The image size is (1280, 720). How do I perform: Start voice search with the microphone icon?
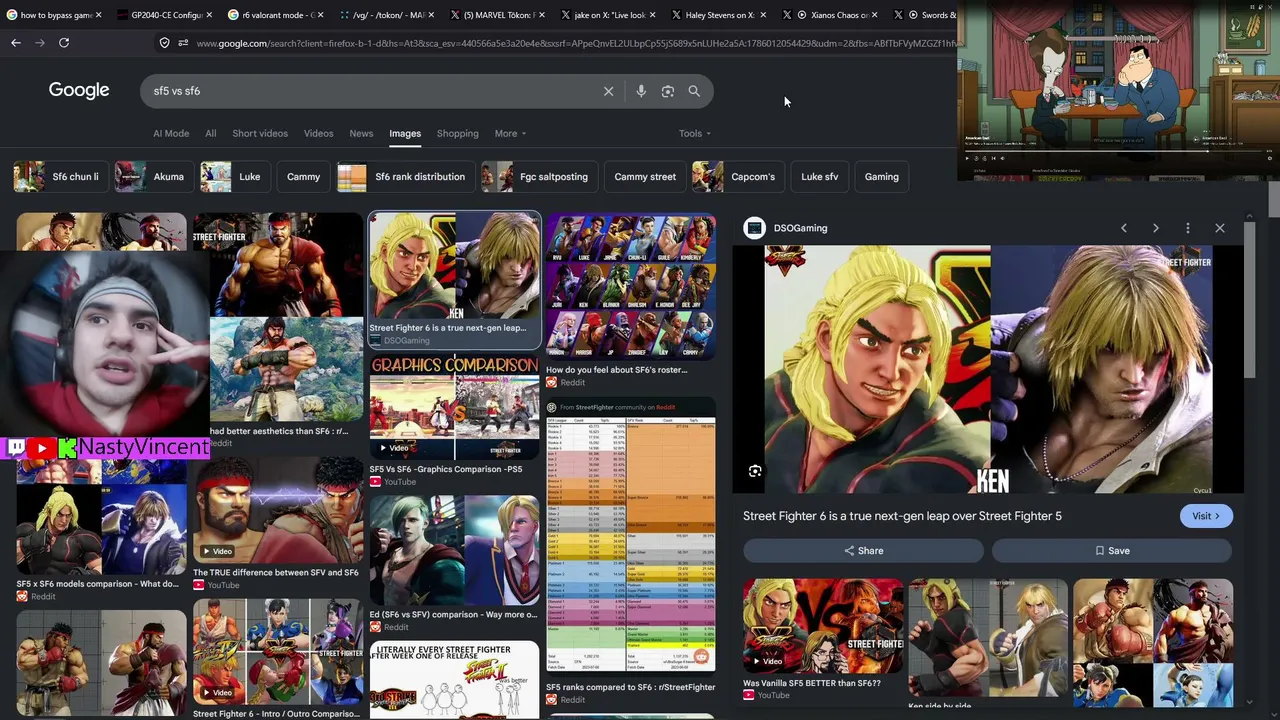tap(641, 91)
